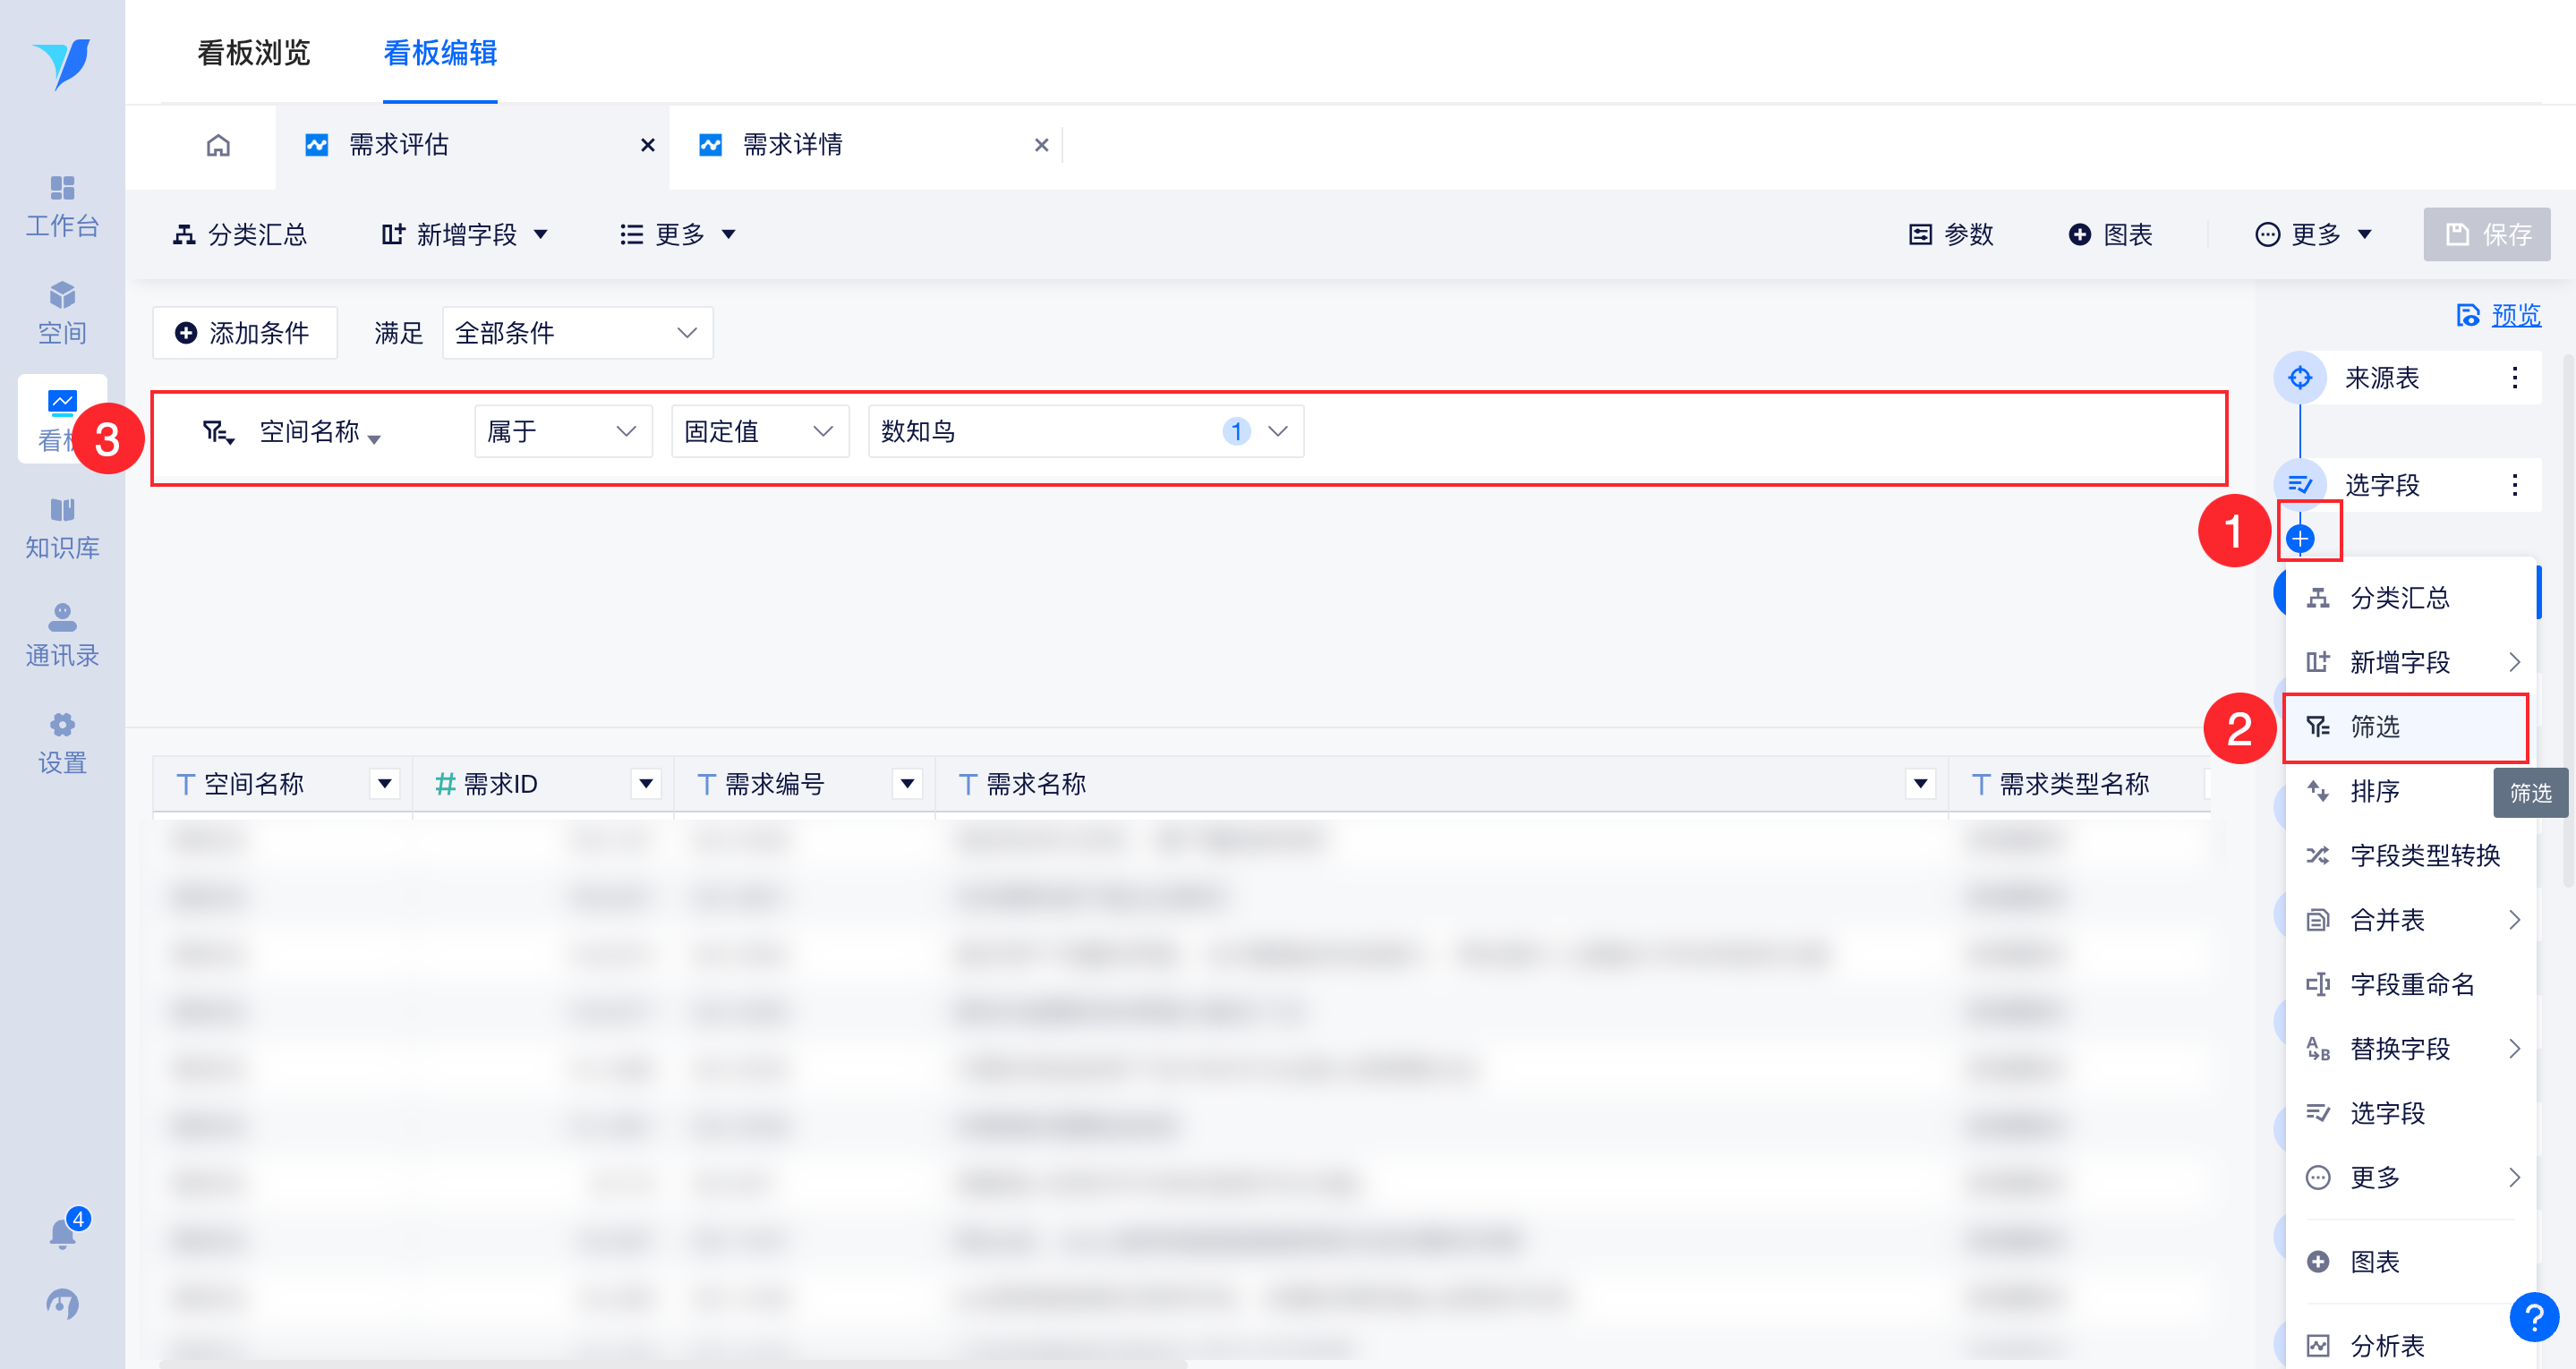Click the blue plus add-step node button

click(2299, 539)
